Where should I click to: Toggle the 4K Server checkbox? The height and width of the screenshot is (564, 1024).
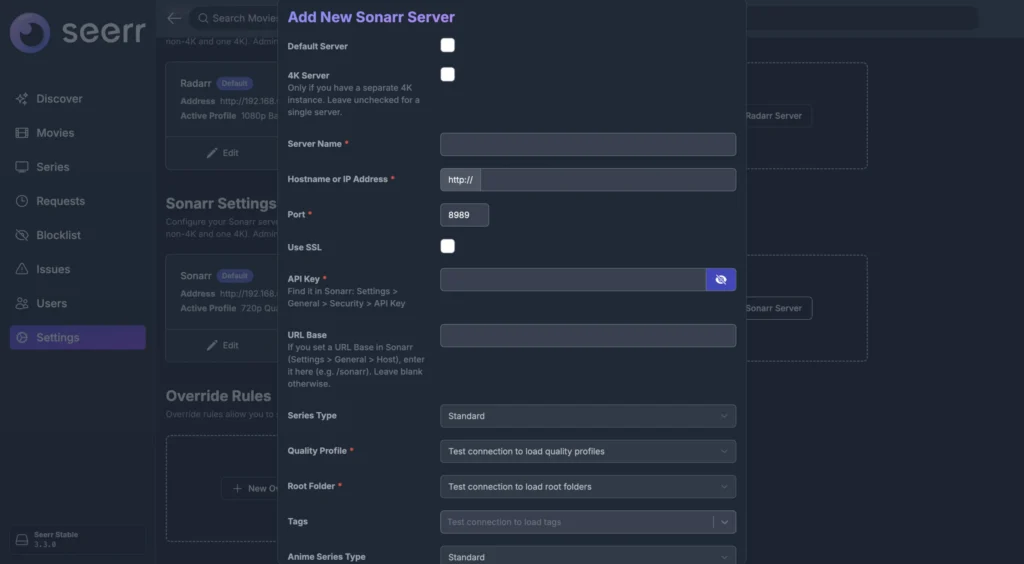(447, 74)
